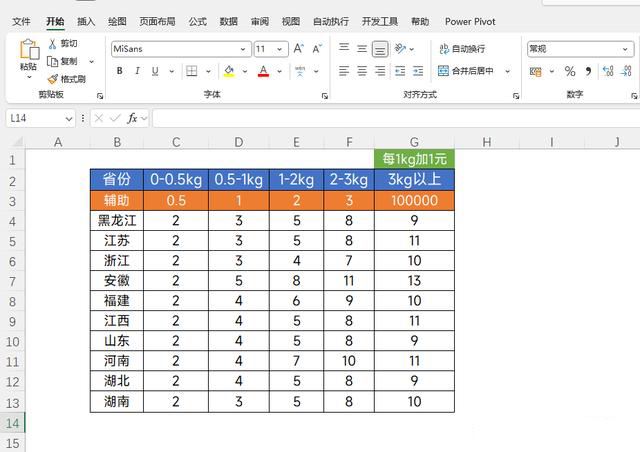
Task: Switch to the Page Layout (页面布局) tab
Action: click(157, 22)
